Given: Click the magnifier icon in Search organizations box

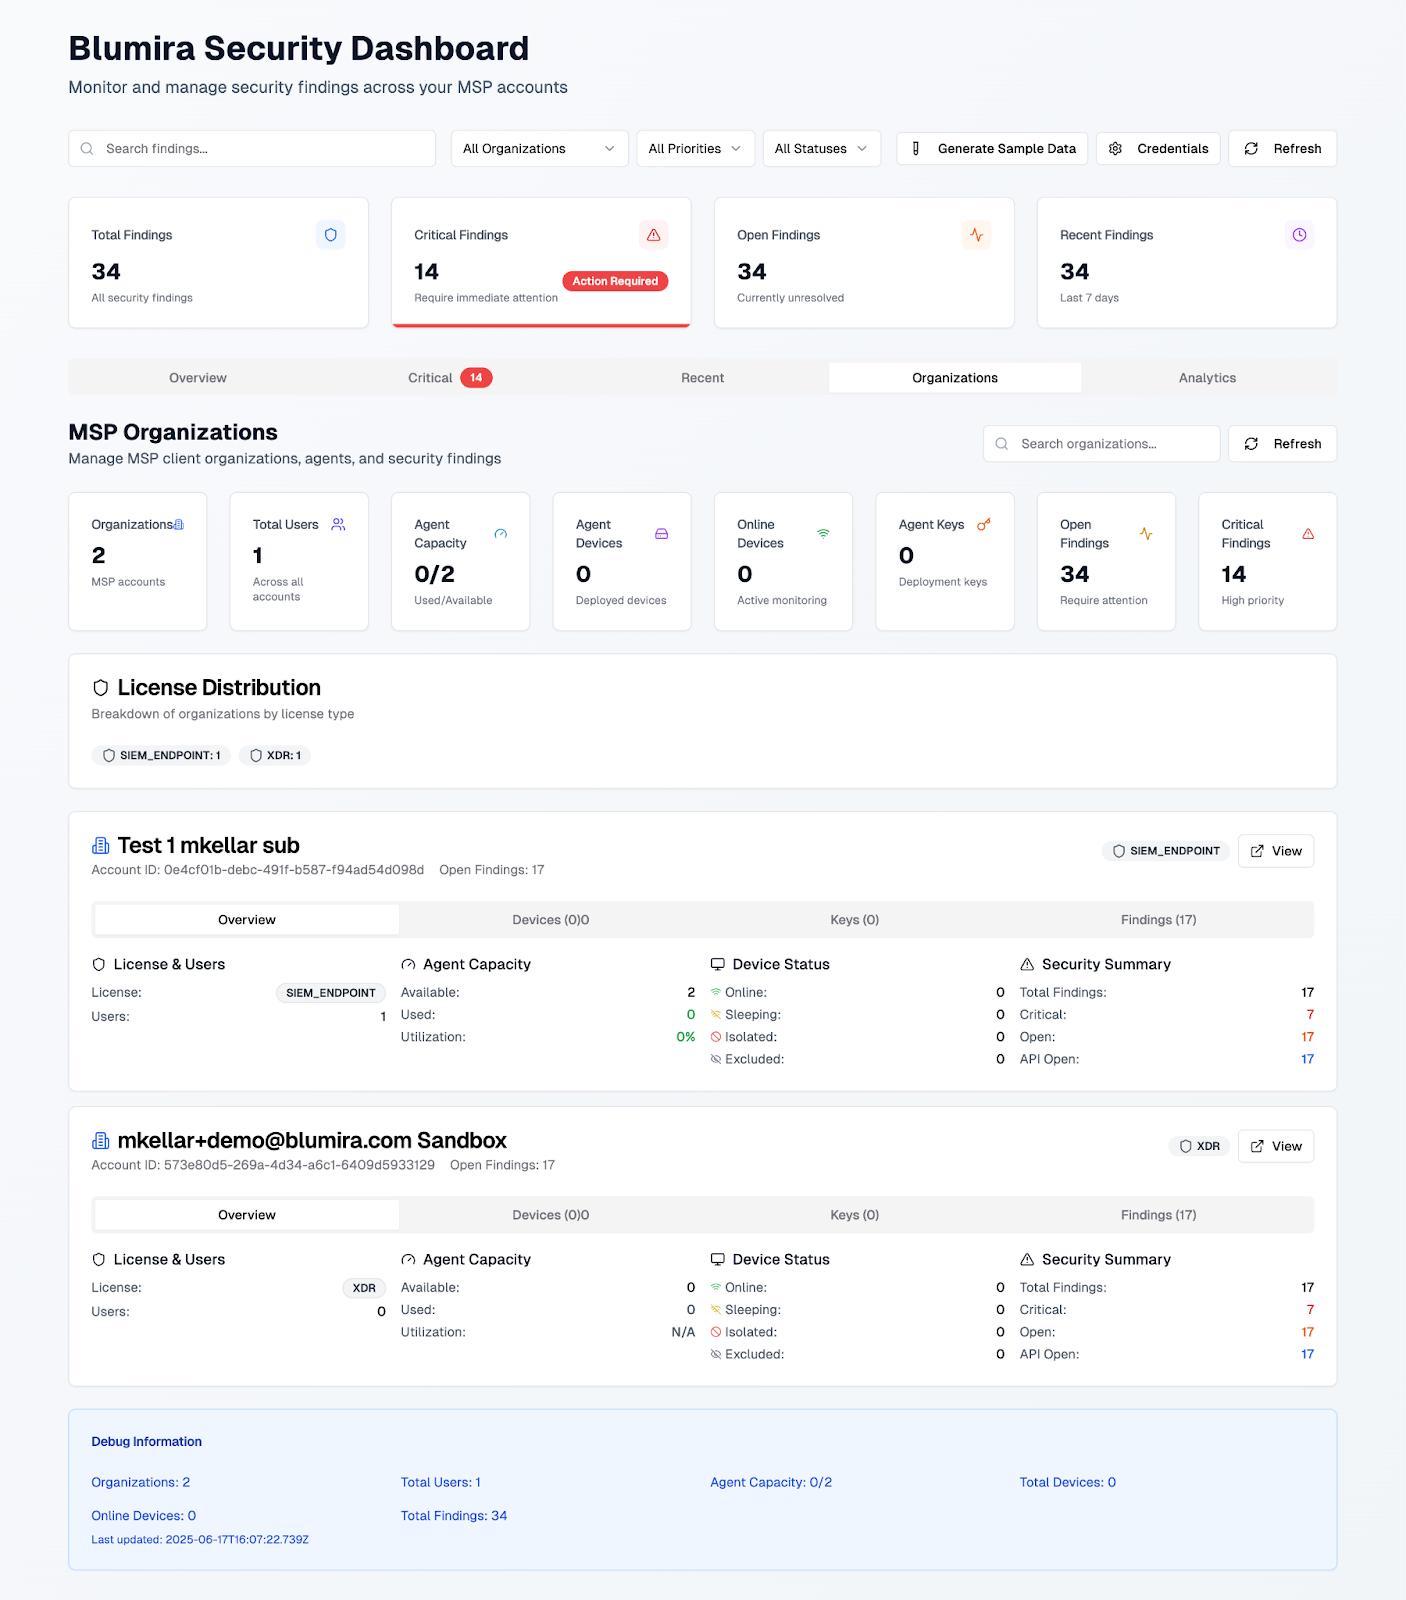Looking at the screenshot, I should coord(1002,444).
